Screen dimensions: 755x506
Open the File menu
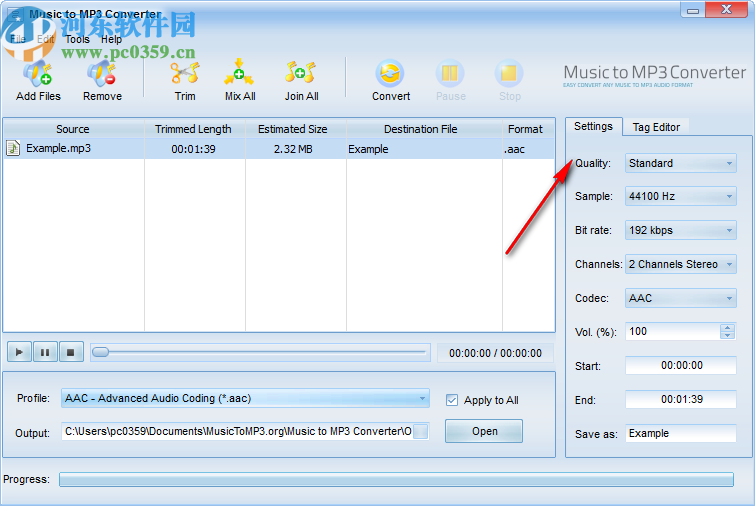(x=18, y=39)
